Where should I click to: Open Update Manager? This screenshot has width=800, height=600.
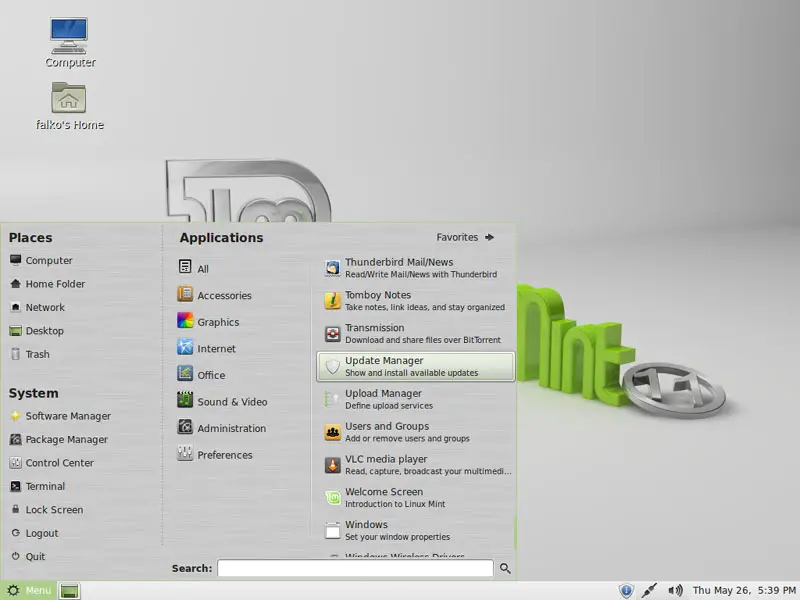(416, 366)
